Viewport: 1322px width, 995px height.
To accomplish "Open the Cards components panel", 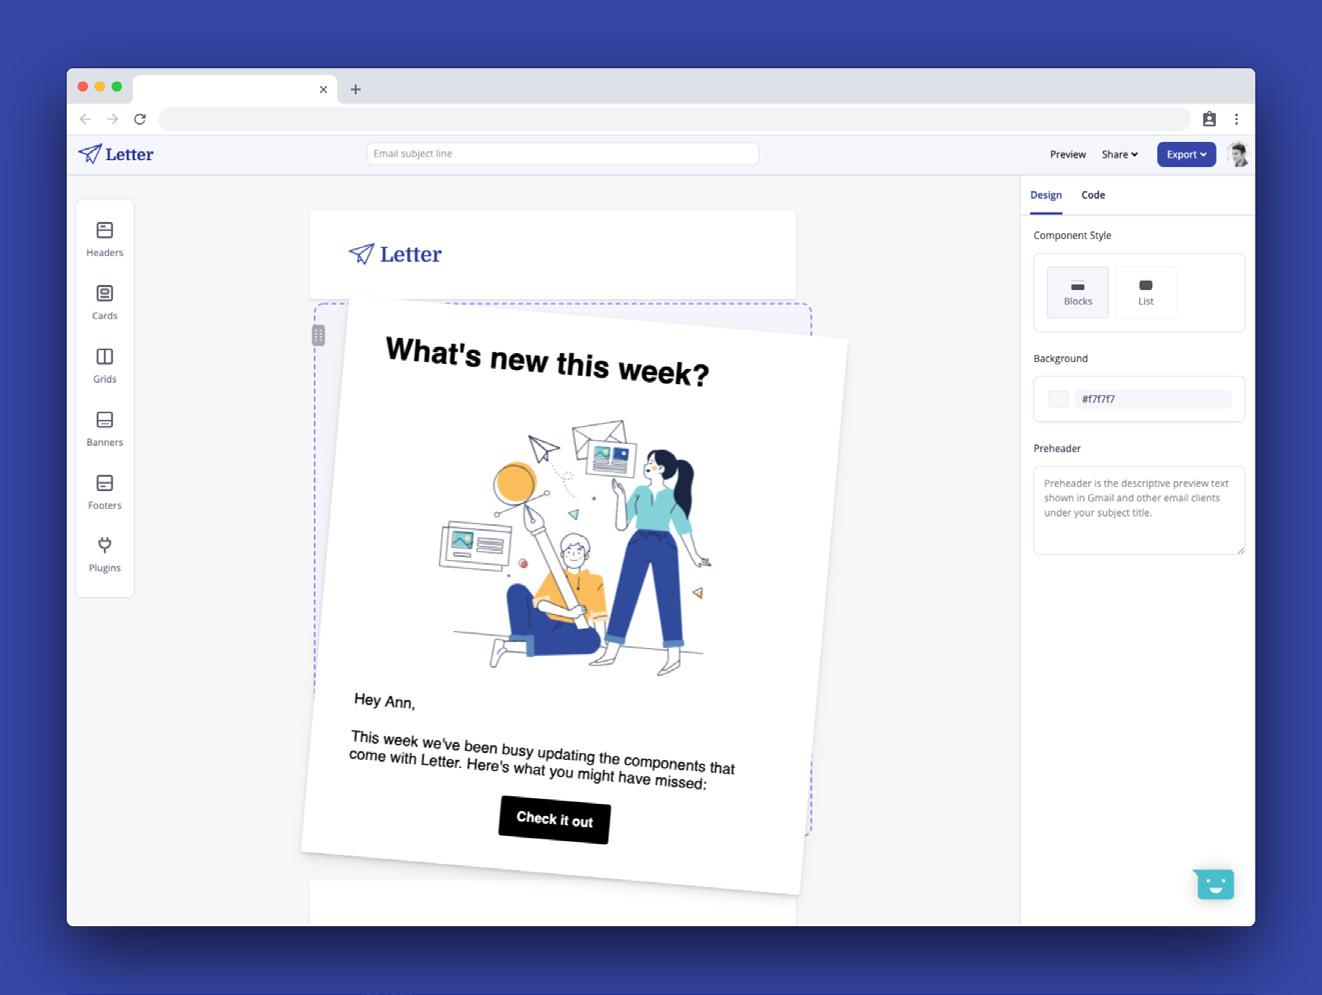I will point(105,302).
